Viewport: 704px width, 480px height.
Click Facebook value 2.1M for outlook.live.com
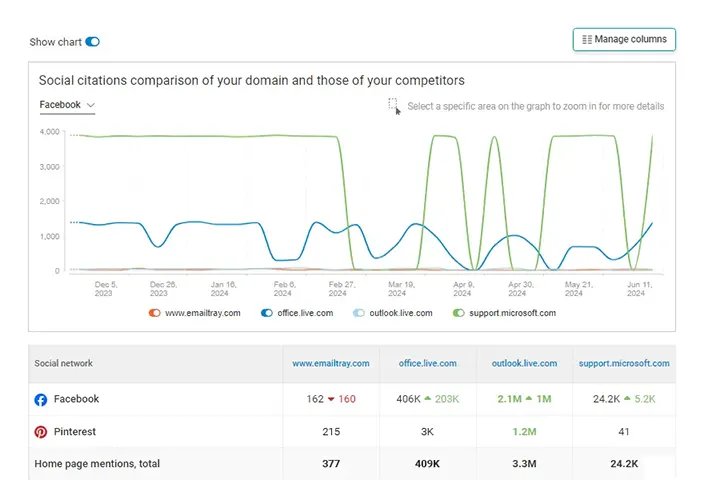coord(510,399)
